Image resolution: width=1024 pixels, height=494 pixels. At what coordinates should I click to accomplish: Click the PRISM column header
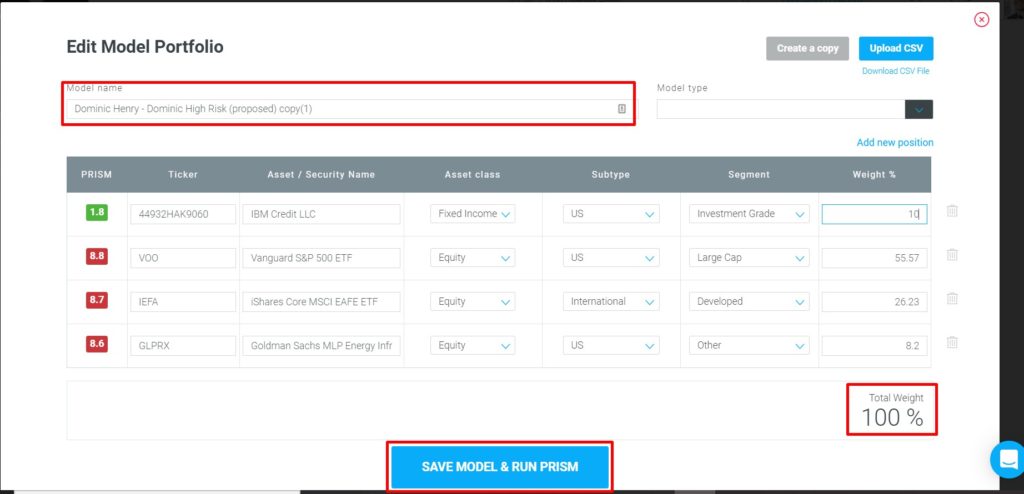(x=97, y=174)
